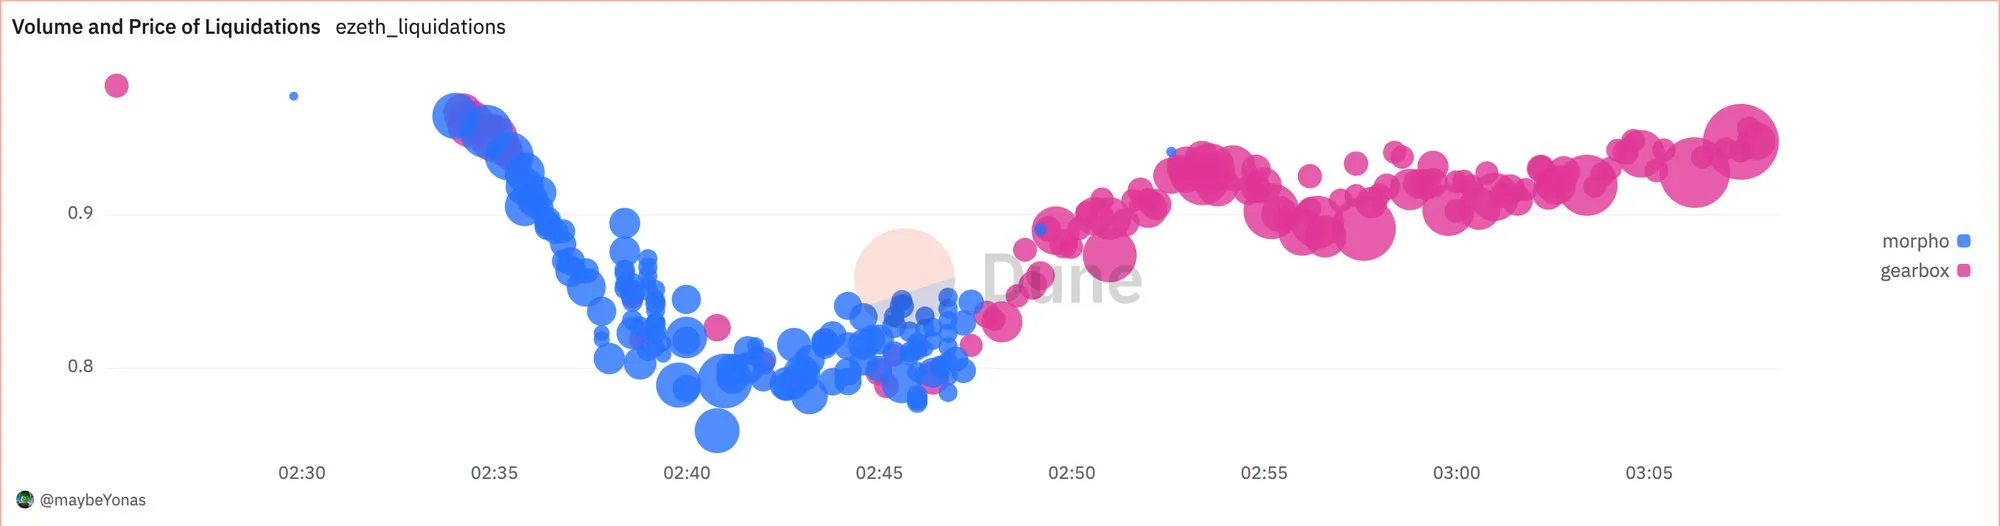Open the @maybeYonas profile link
The height and width of the screenshot is (526, 2000).
[92, 500]
